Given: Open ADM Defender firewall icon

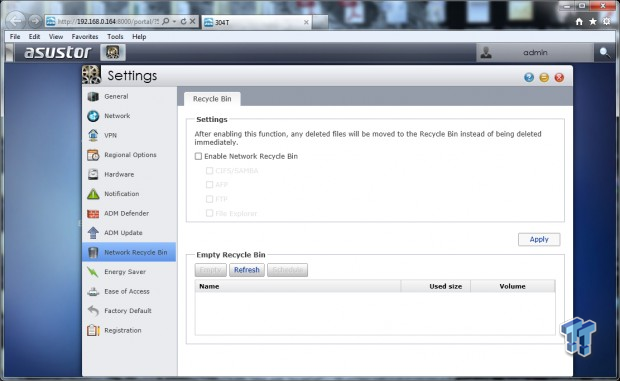Looking at the screenshot, I should tap(93, 213).
